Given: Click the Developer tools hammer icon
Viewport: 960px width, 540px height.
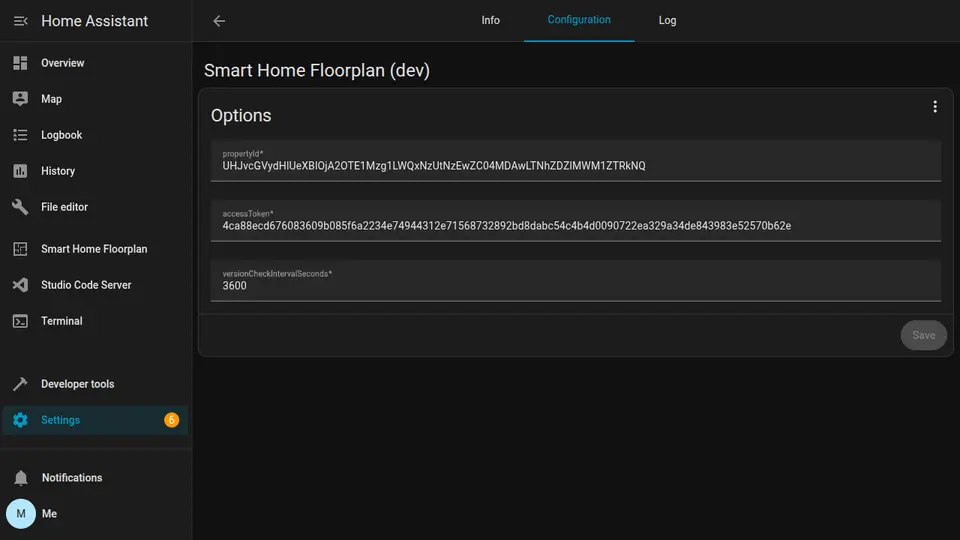Looking at the screenshot, I should (20, 384).
